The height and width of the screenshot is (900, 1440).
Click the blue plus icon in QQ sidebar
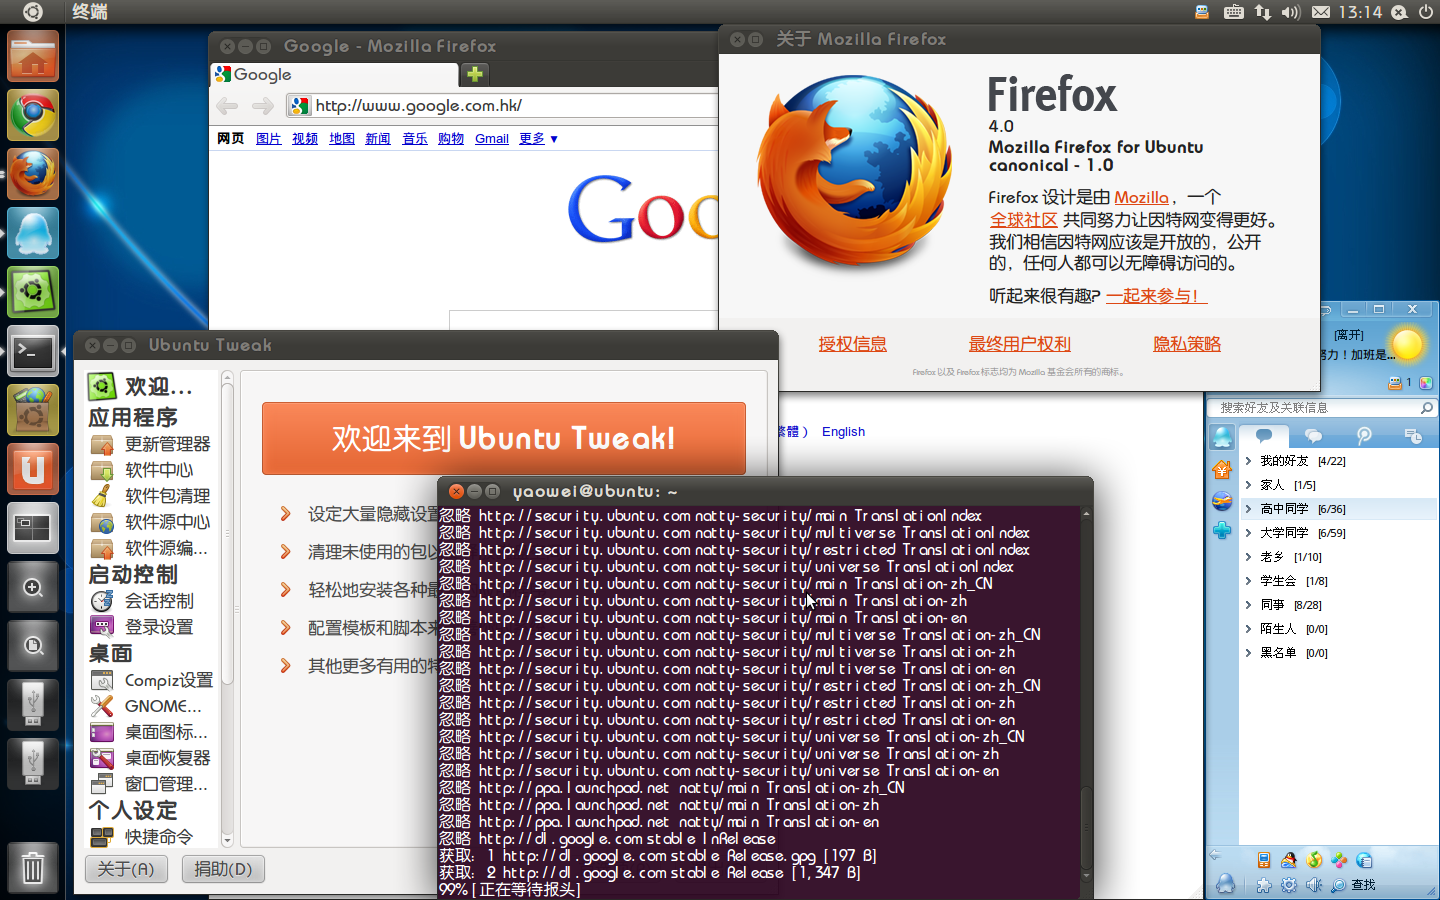(1222, 531)
